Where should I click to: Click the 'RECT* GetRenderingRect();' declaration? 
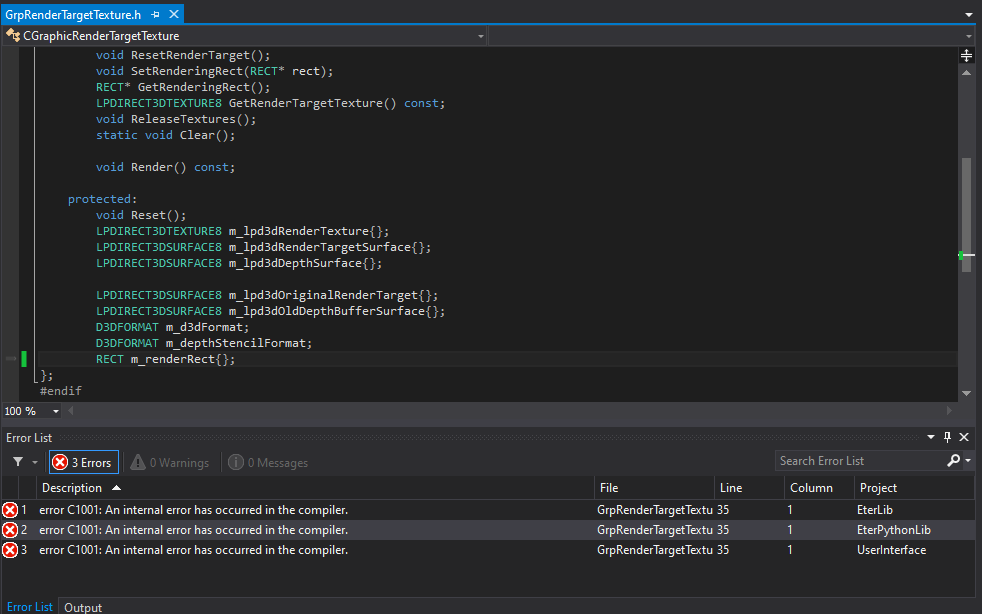(183, 87)
